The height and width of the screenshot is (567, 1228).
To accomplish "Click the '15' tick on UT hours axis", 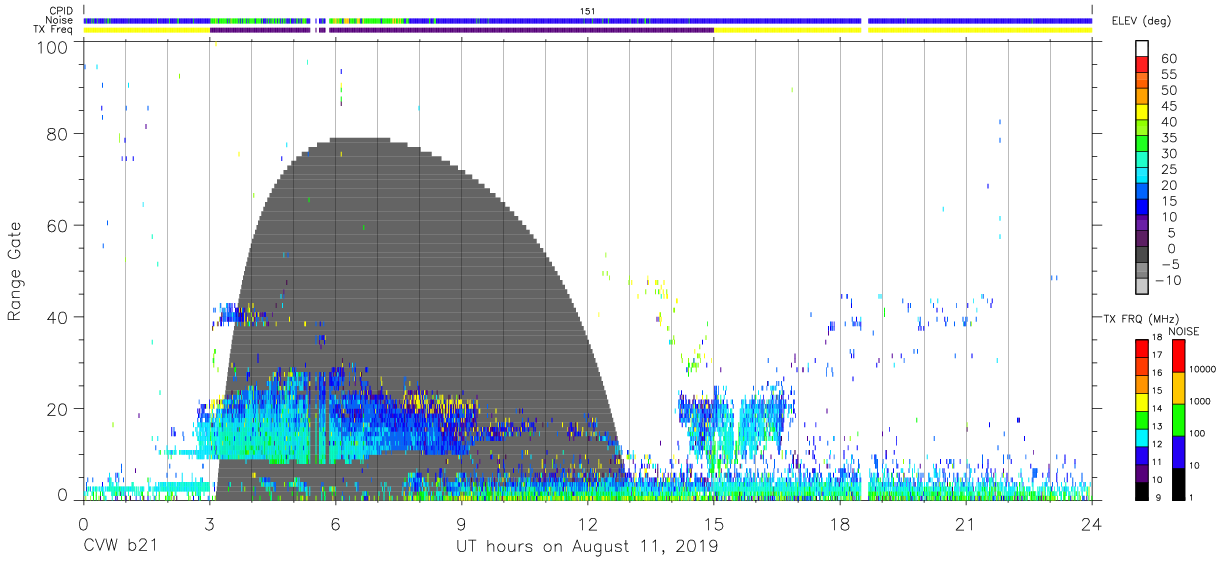I will tap(714, 524).
